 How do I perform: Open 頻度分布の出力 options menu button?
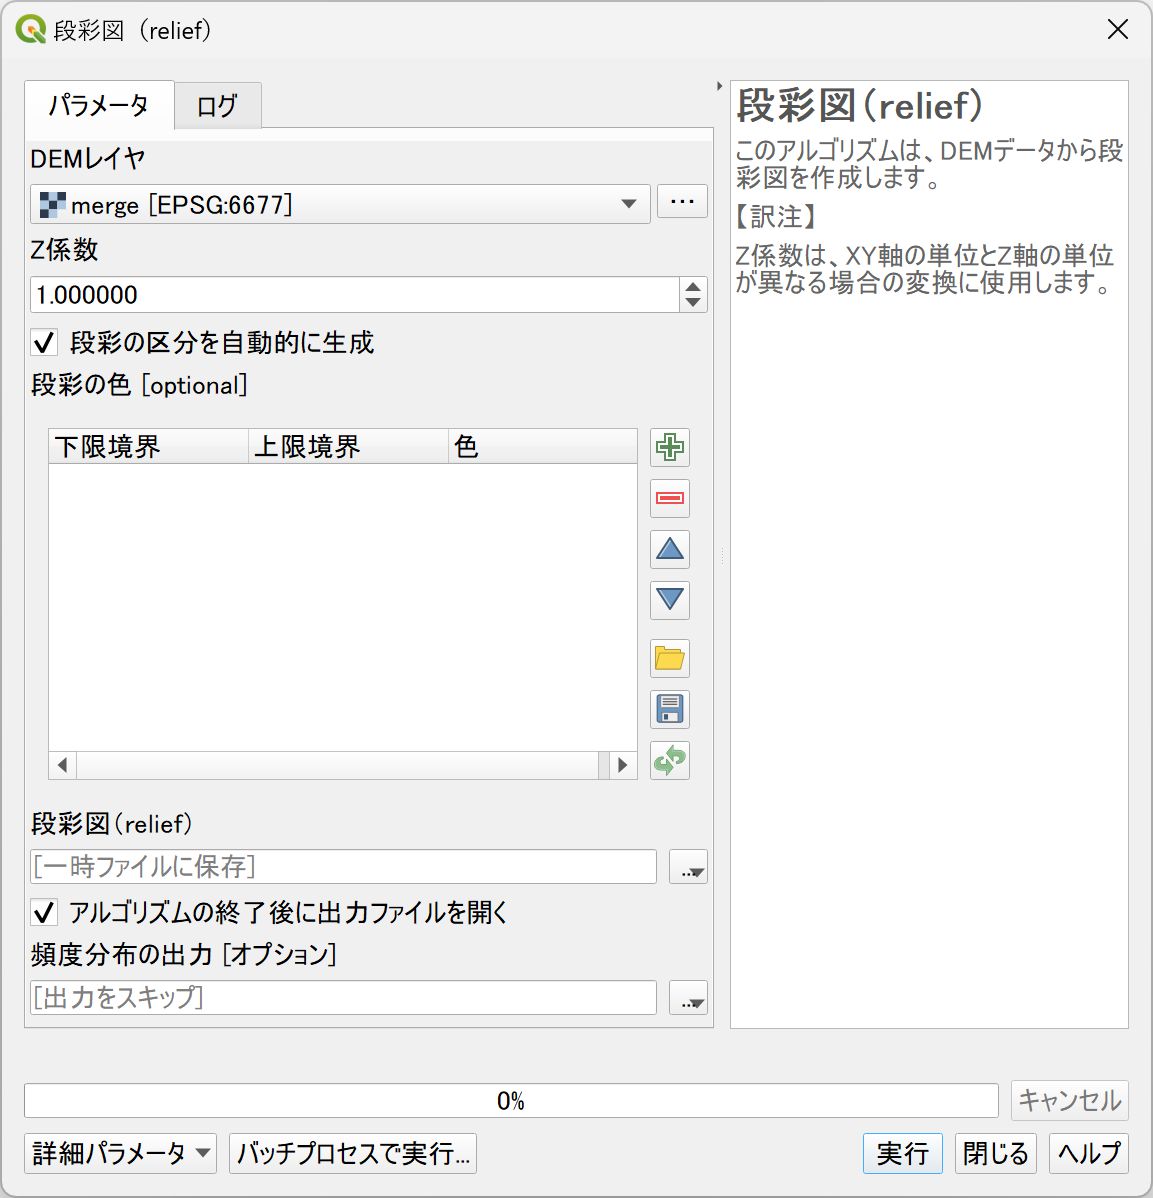[x=688, y=997]
